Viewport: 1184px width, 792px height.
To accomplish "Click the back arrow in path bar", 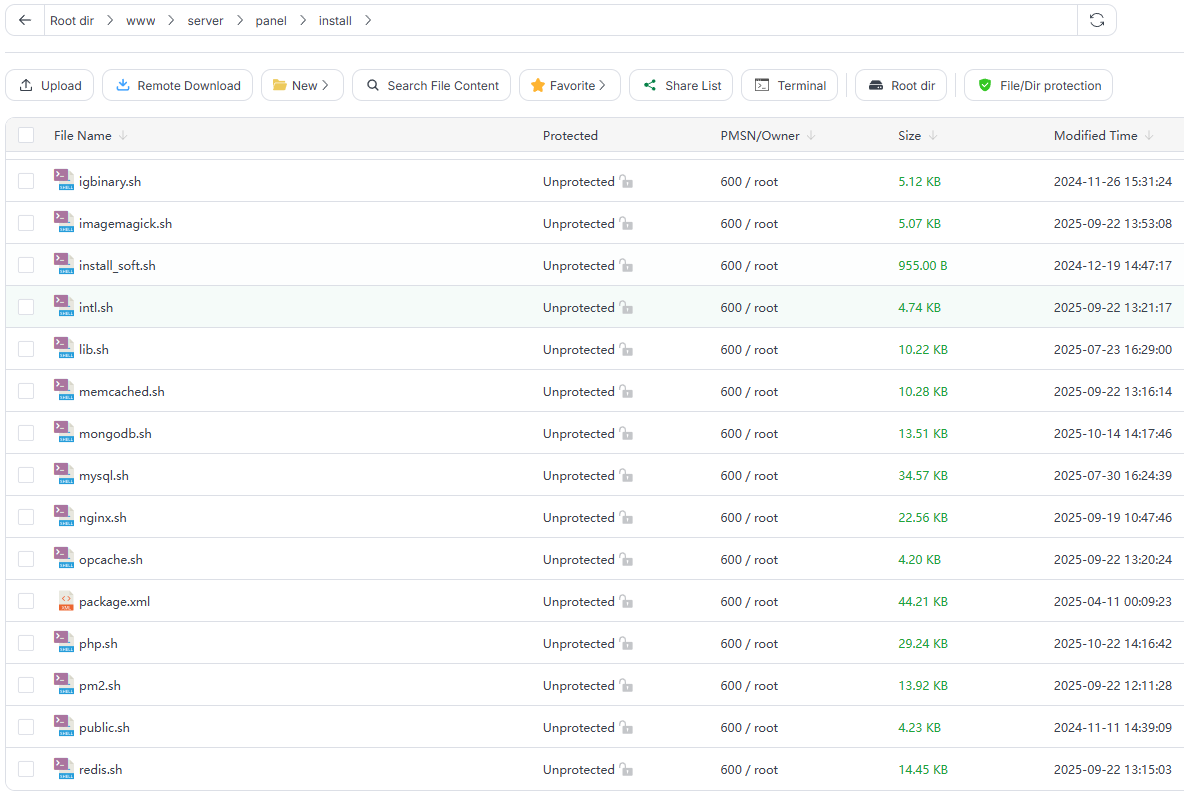I will click(25, 20).
